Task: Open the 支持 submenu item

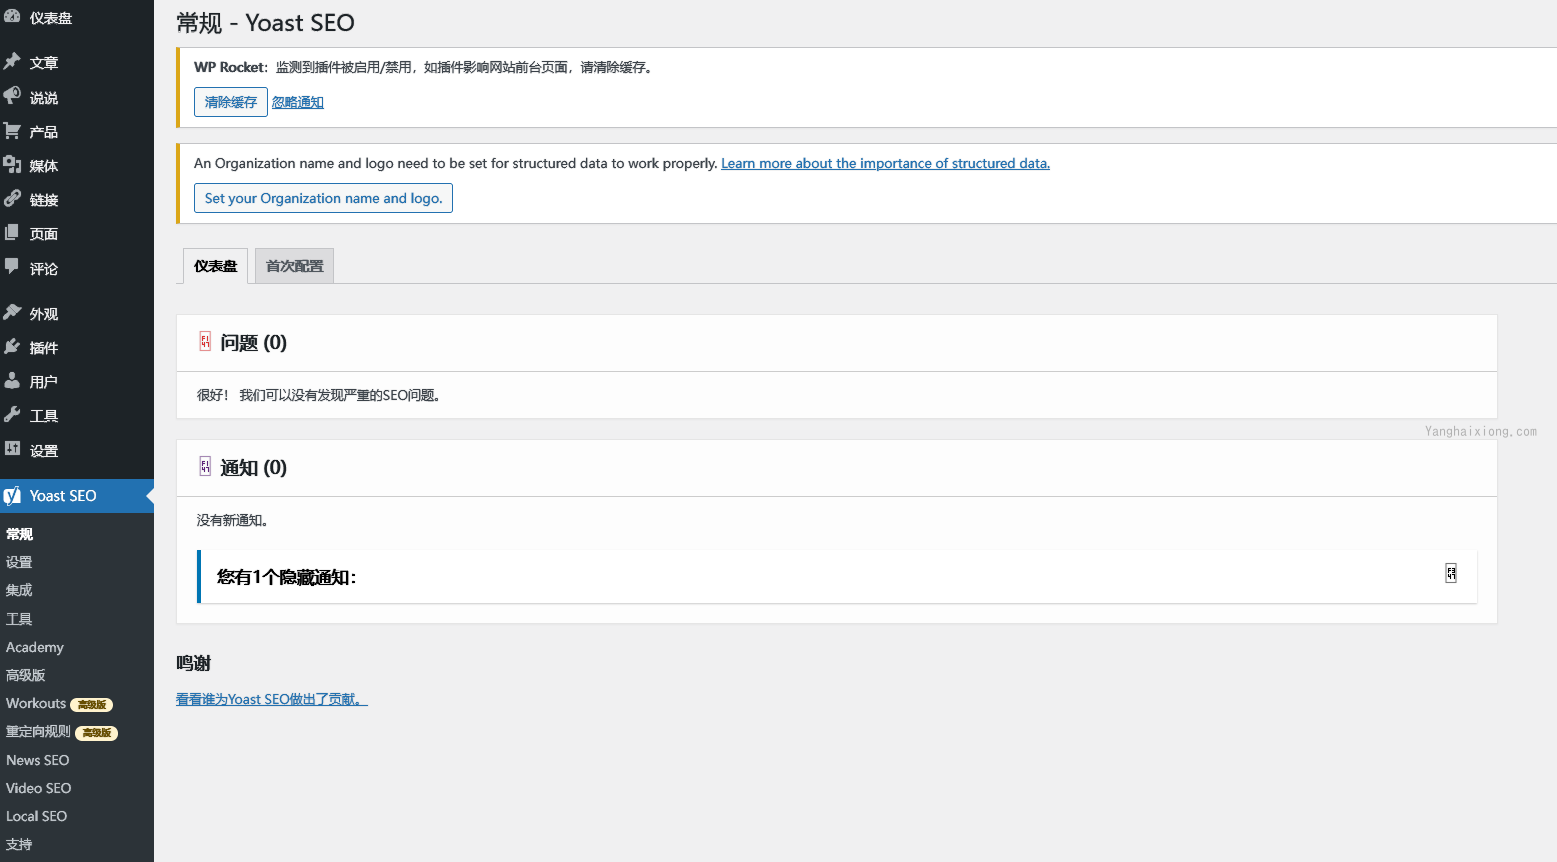Action: coord(19,844)
